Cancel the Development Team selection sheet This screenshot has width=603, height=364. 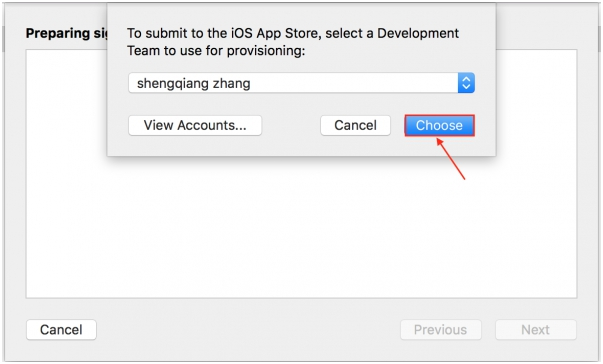pos(355,125)
